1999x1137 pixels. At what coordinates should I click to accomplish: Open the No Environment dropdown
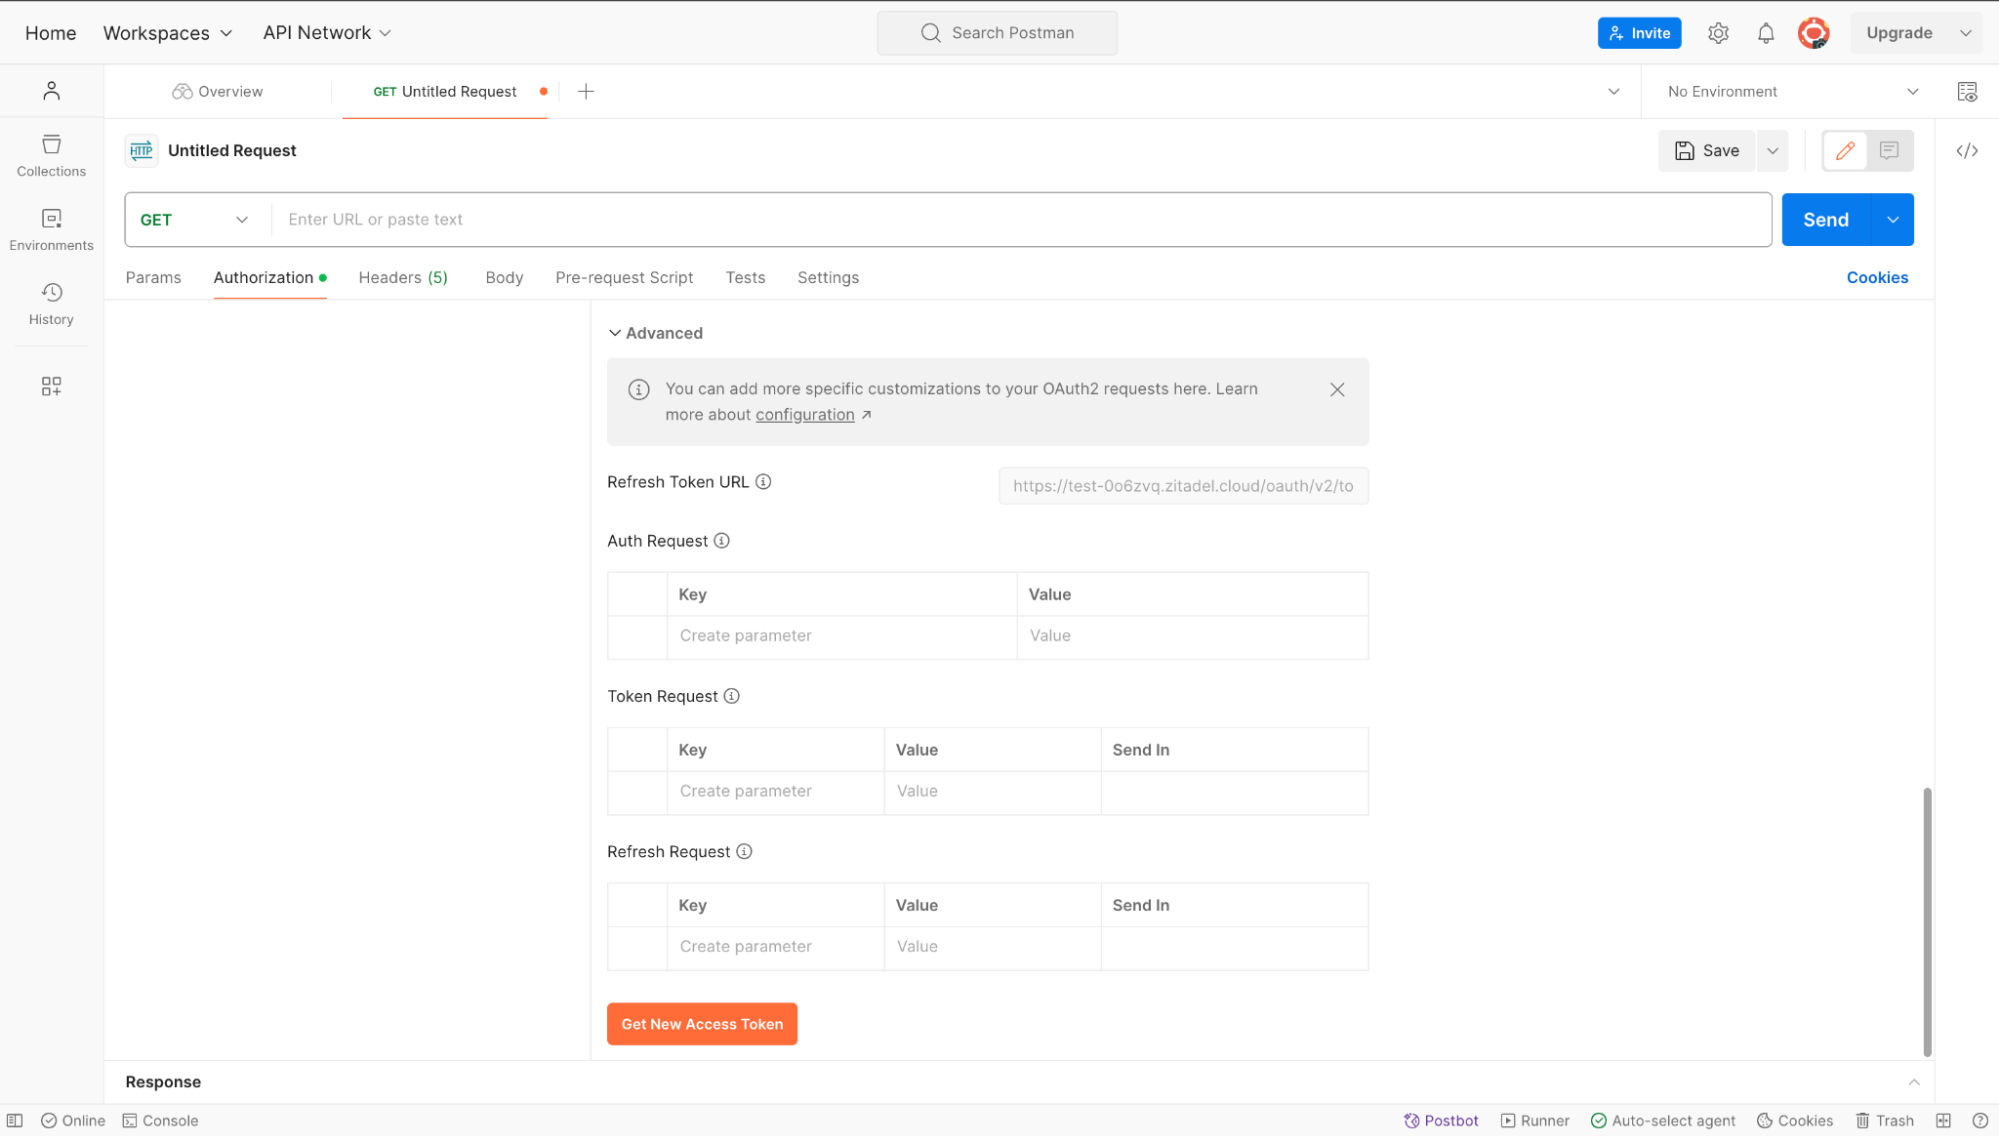click(1791, 91)
